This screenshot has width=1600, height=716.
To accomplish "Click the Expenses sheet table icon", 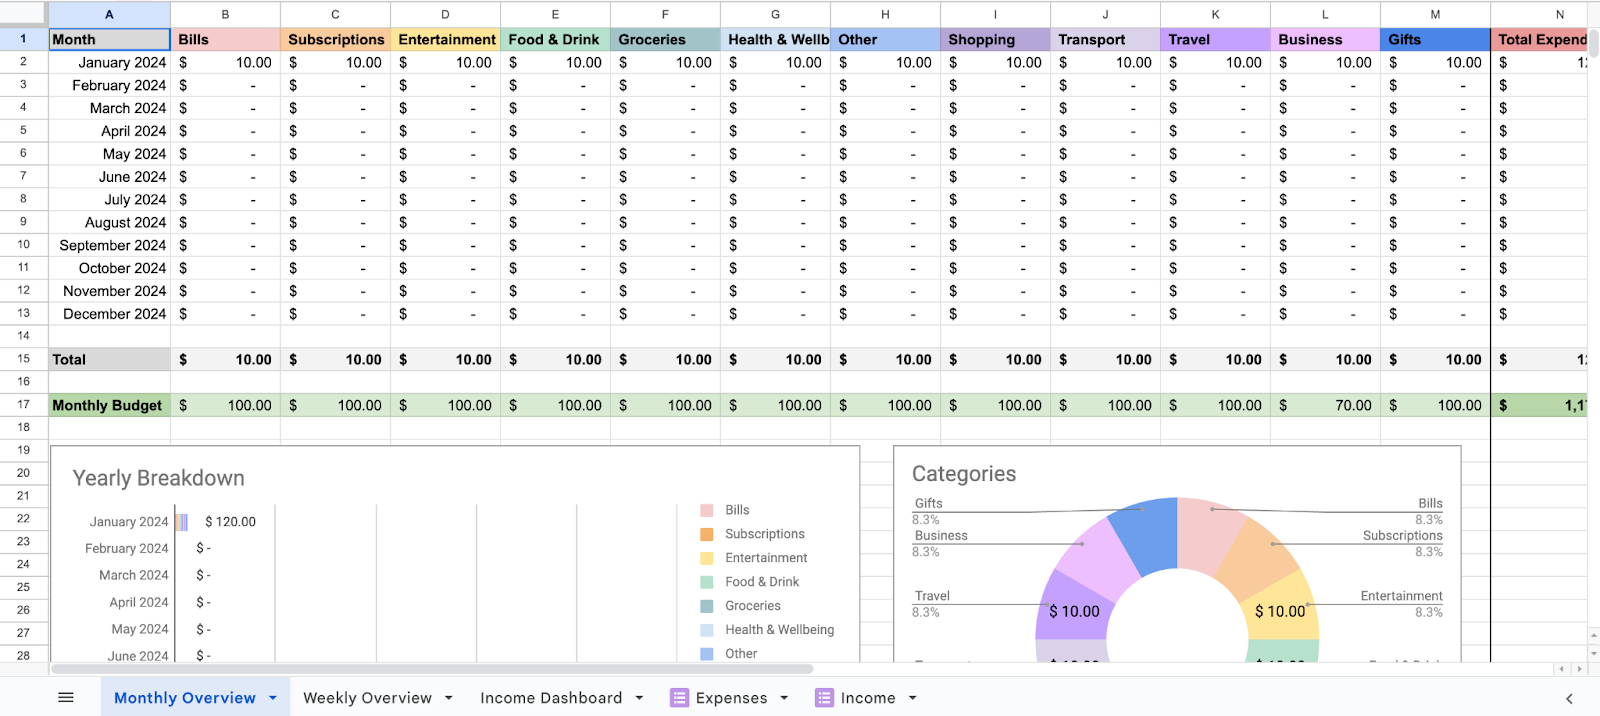I will 679,698.
